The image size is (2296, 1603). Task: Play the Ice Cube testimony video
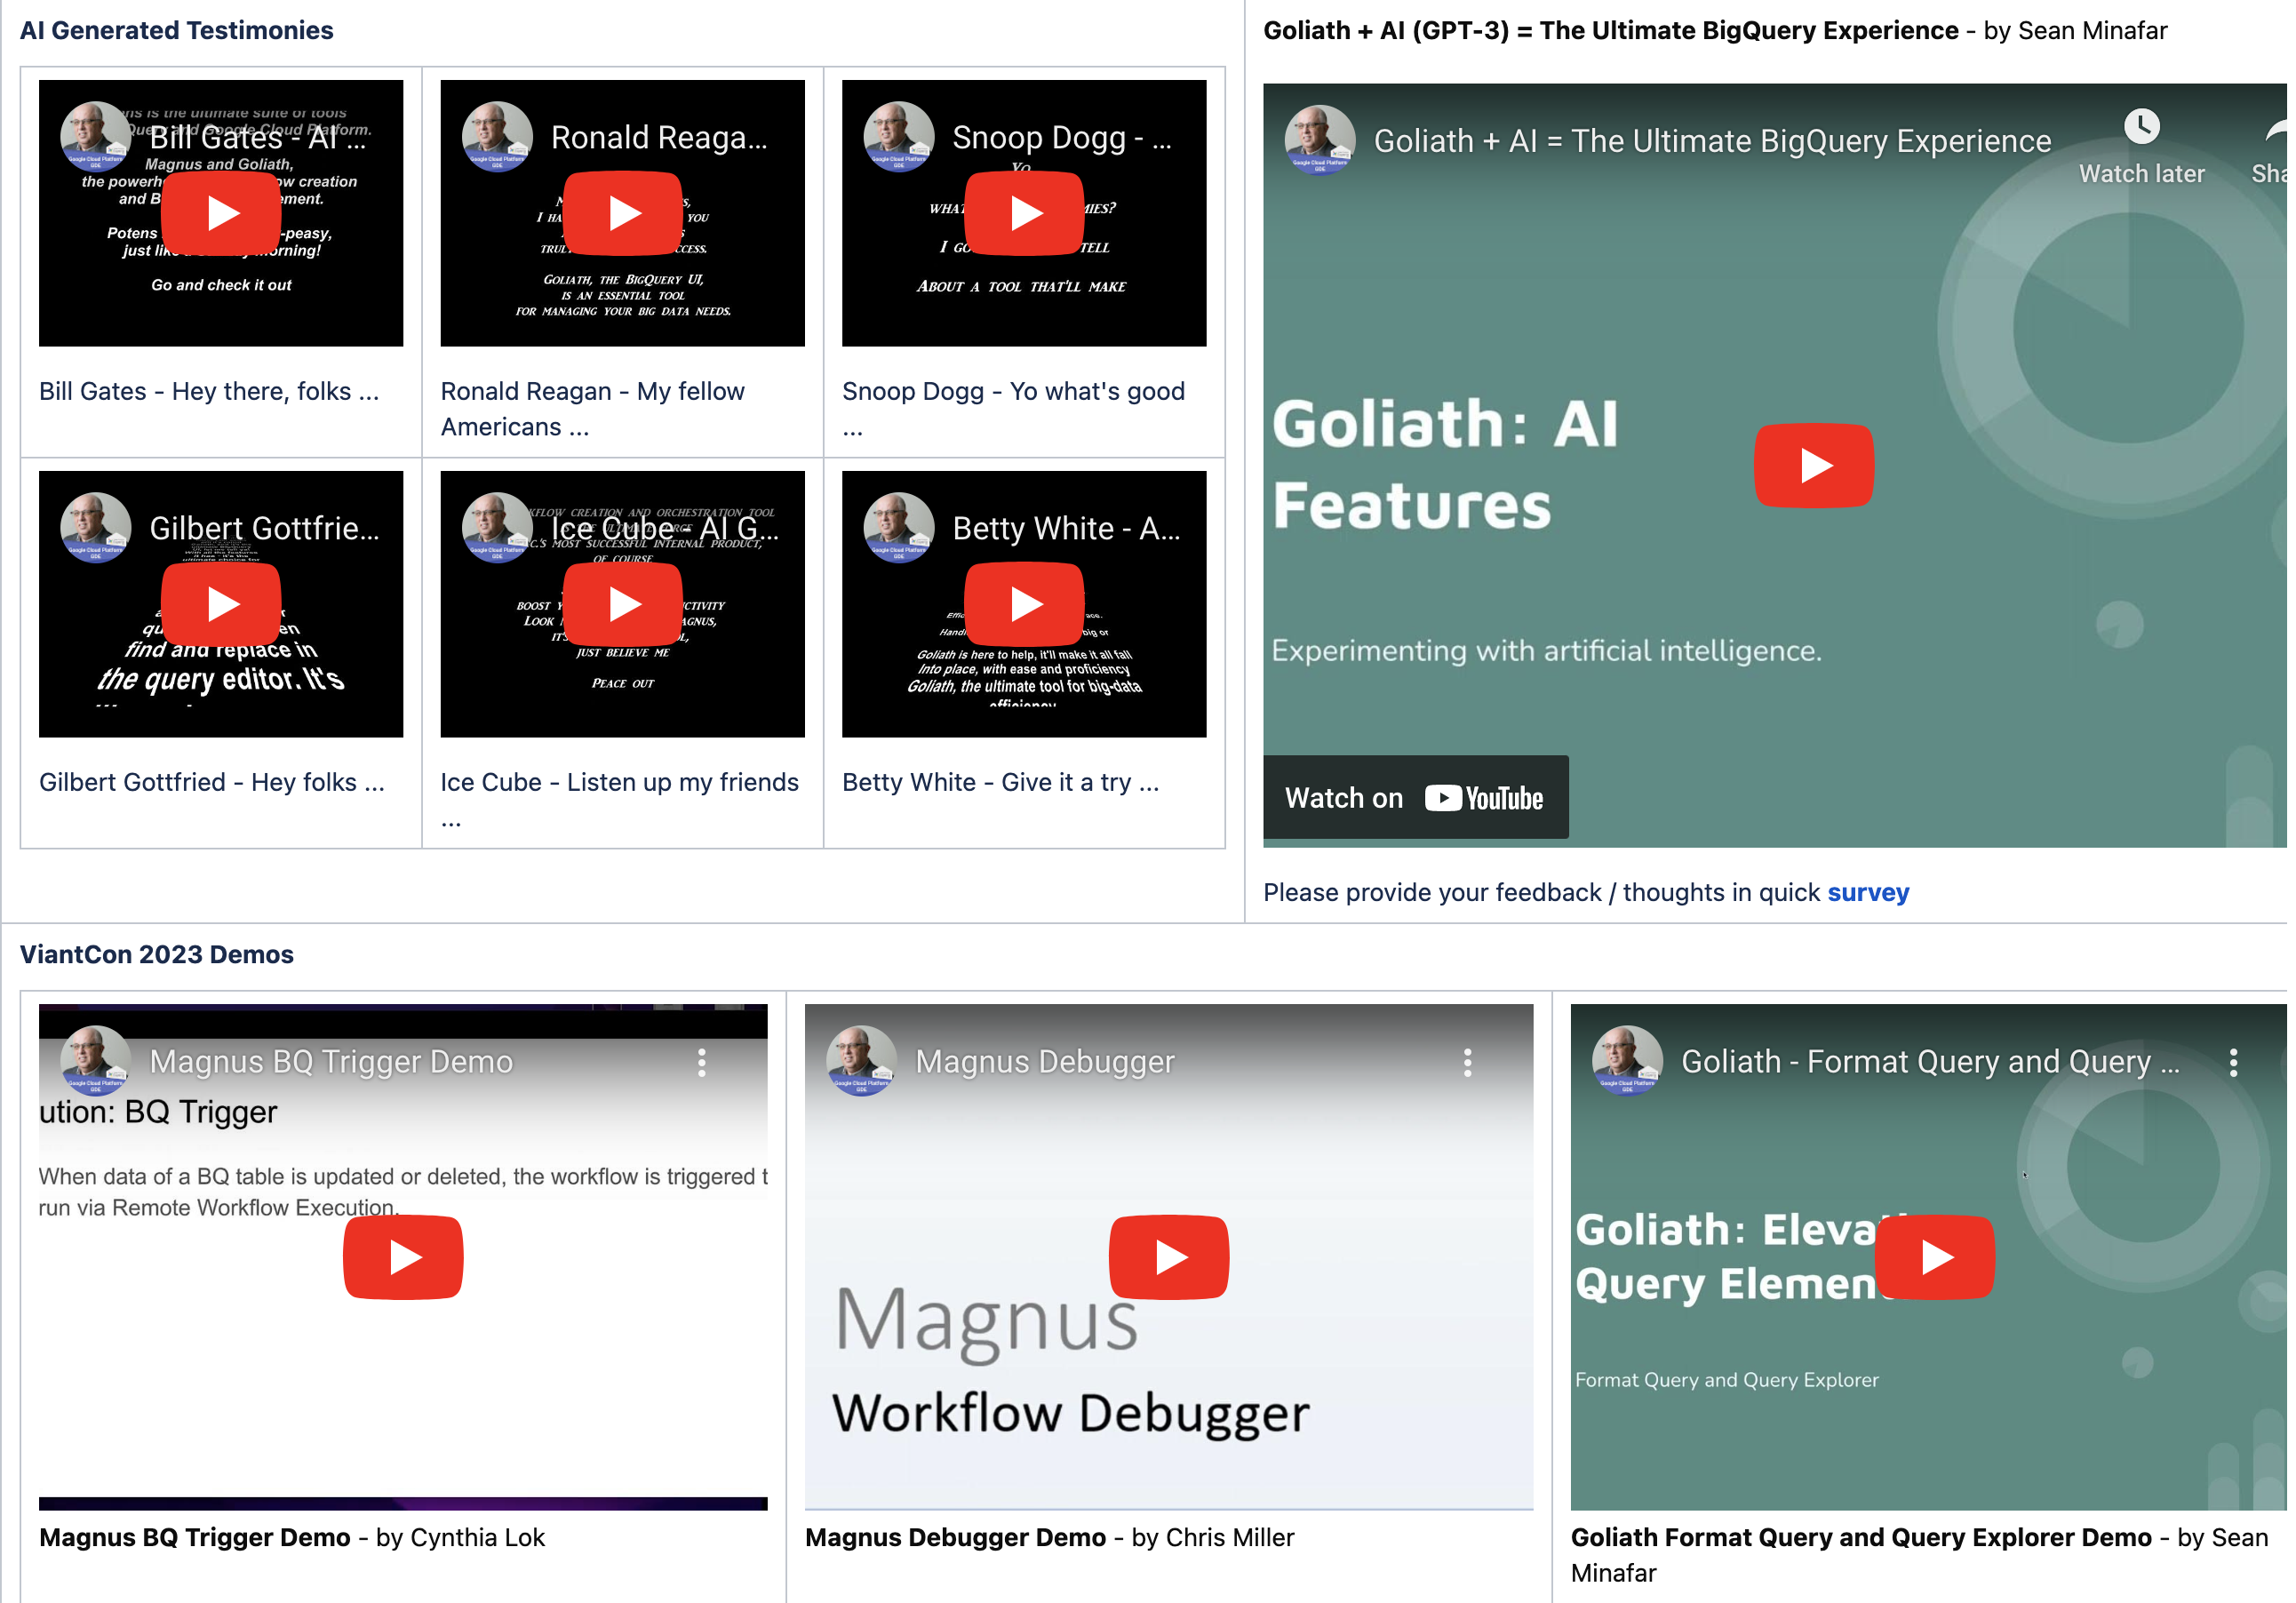point(623,604)
